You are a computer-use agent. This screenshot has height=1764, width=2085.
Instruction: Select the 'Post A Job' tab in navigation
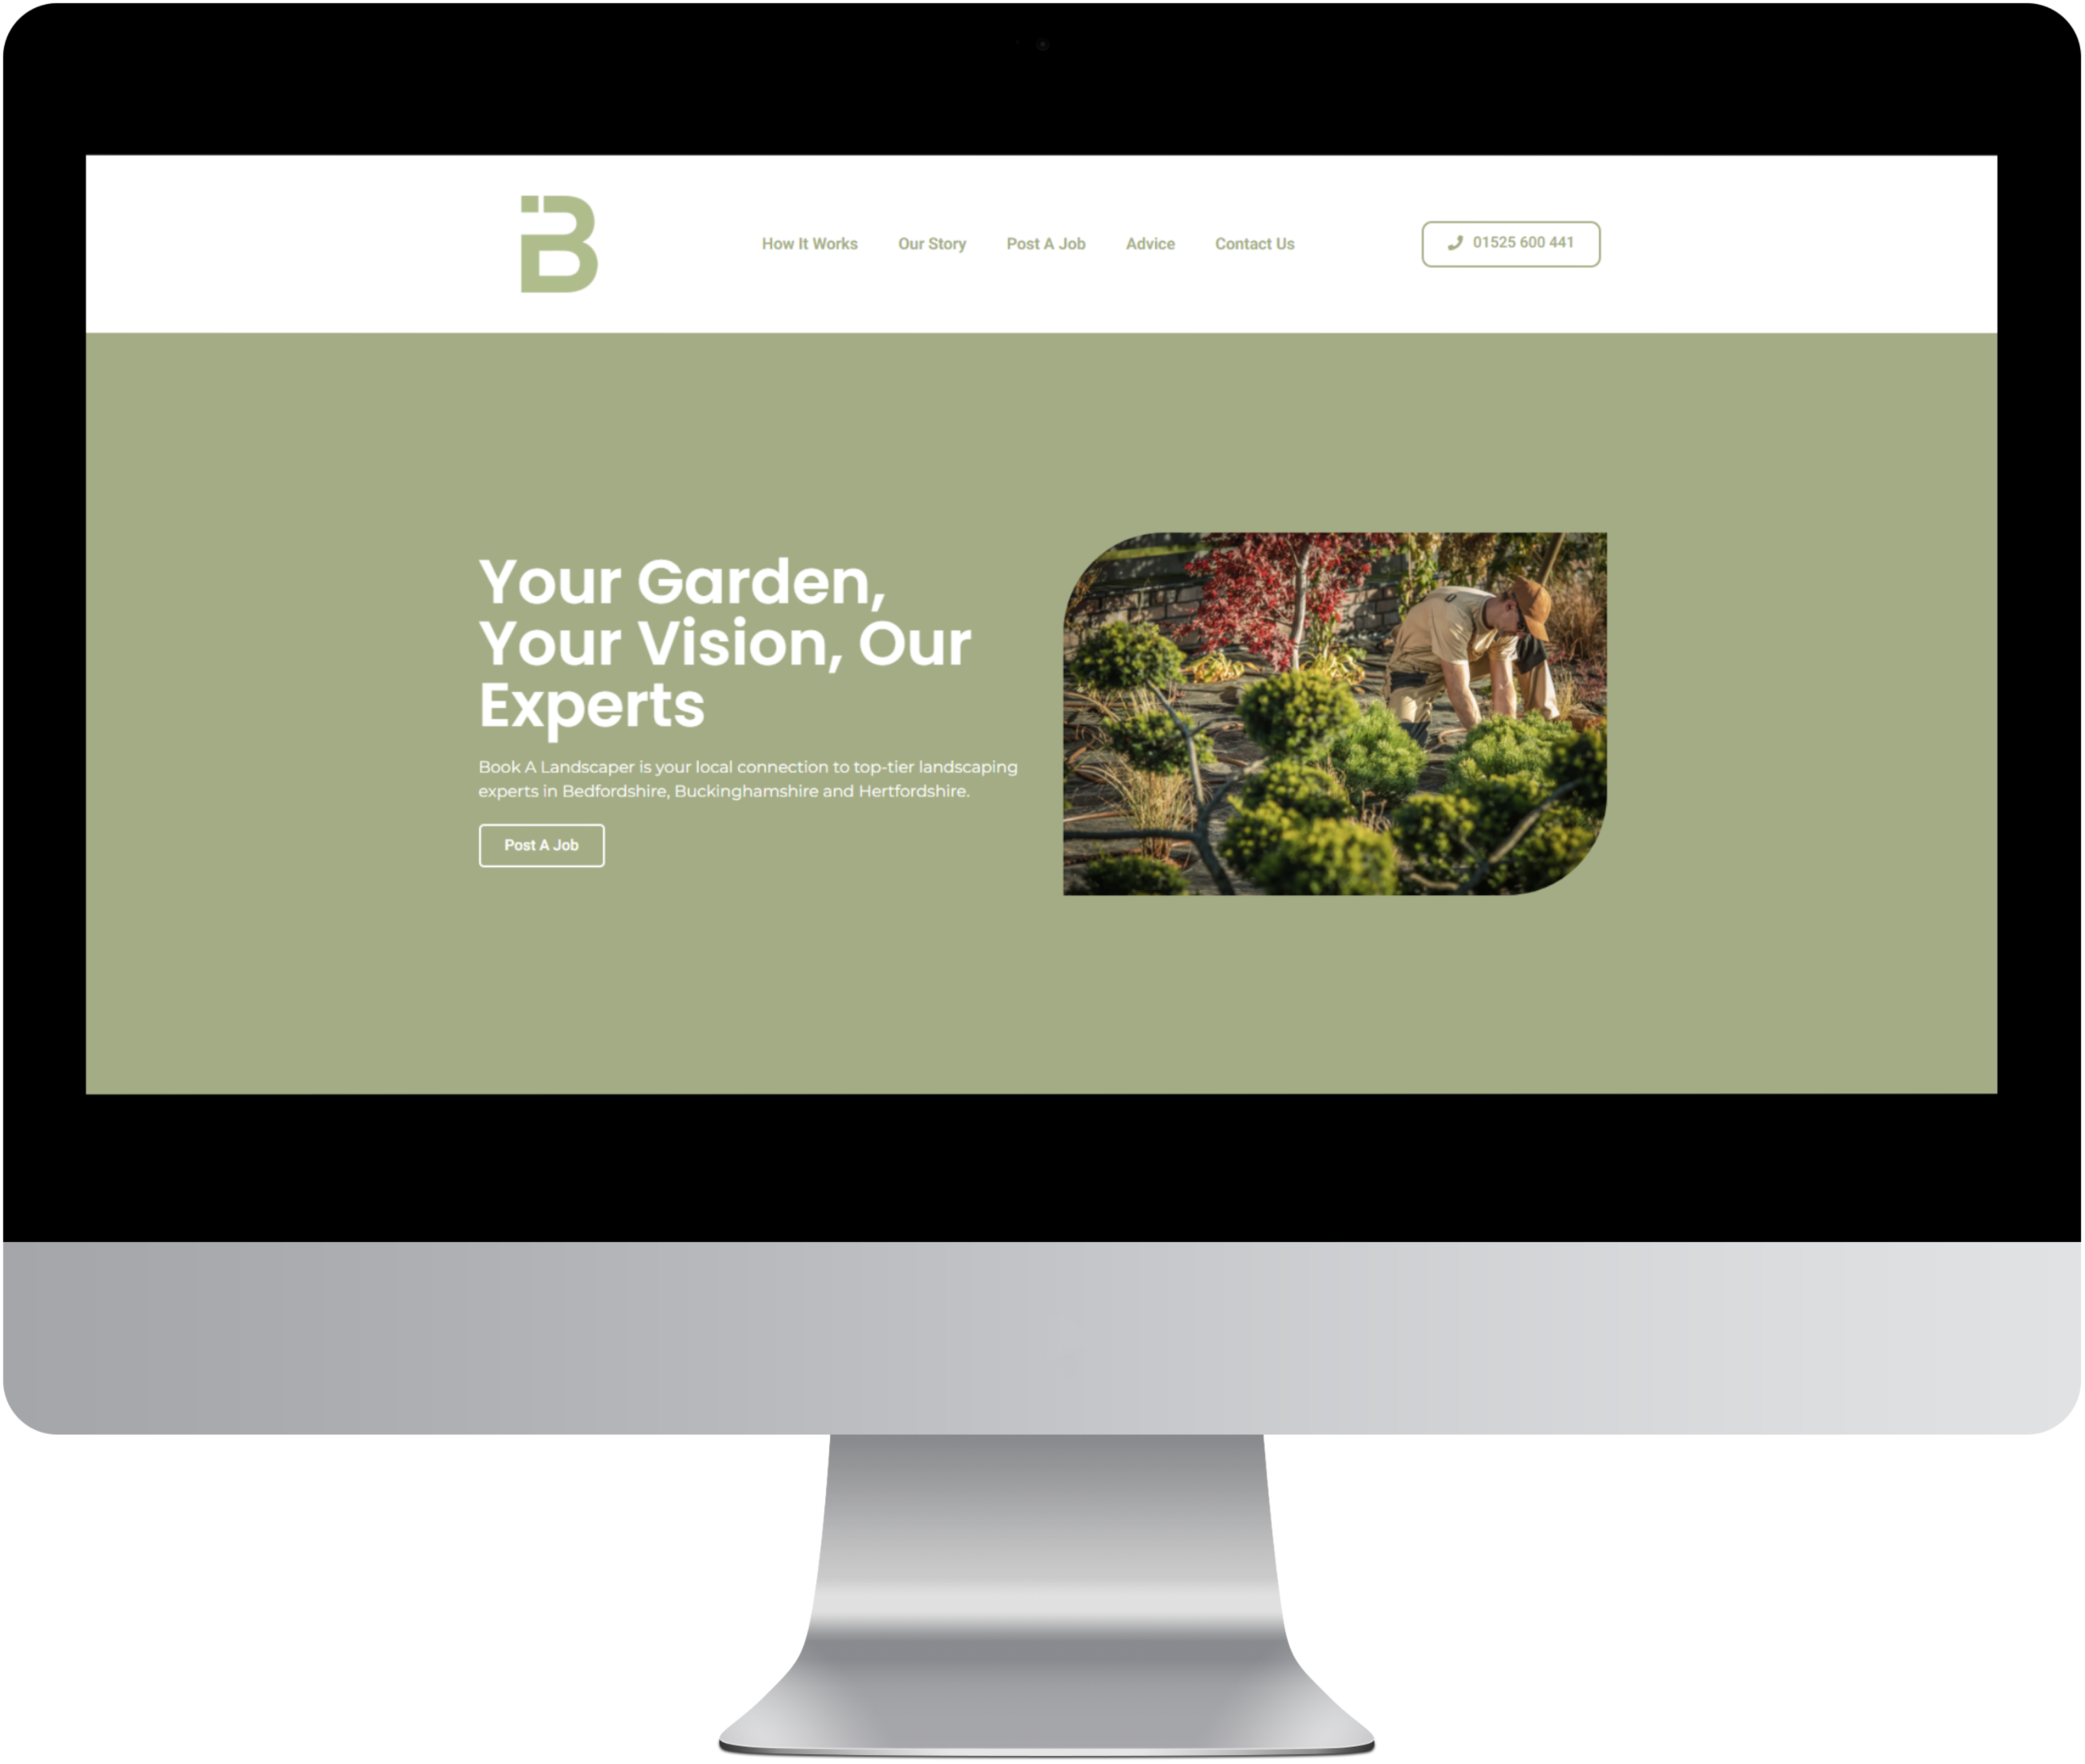1045,244
